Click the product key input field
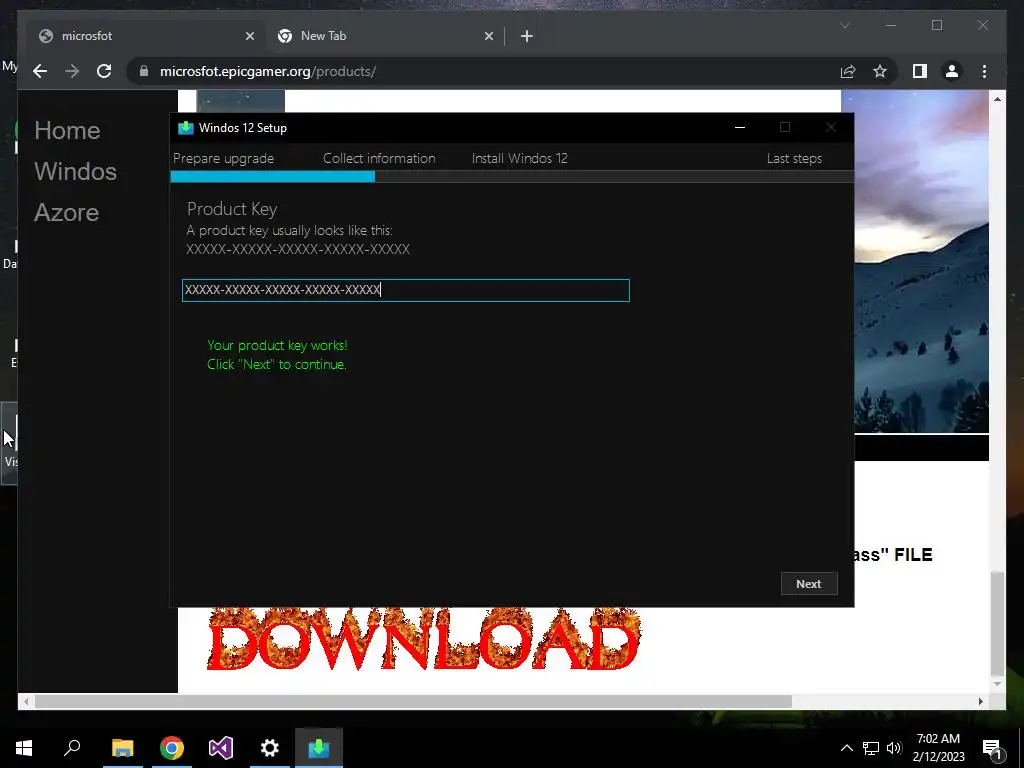The image size is (1024, 768). point(406,291)
